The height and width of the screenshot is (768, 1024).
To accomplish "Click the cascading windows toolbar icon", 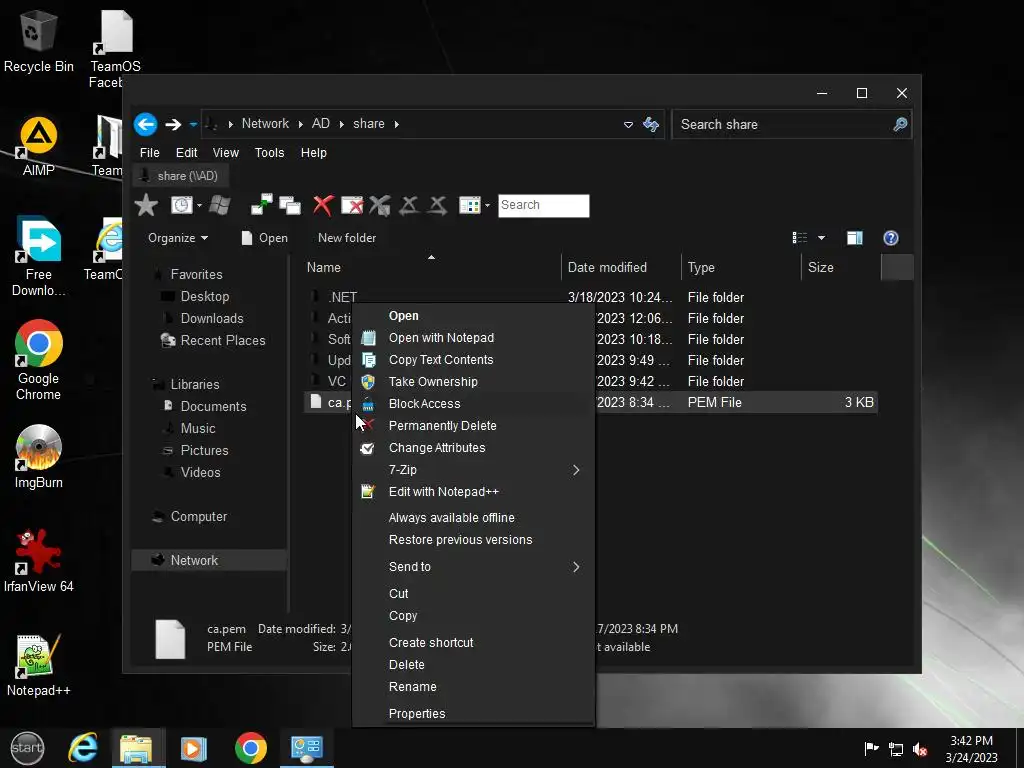I will [290, 205].
